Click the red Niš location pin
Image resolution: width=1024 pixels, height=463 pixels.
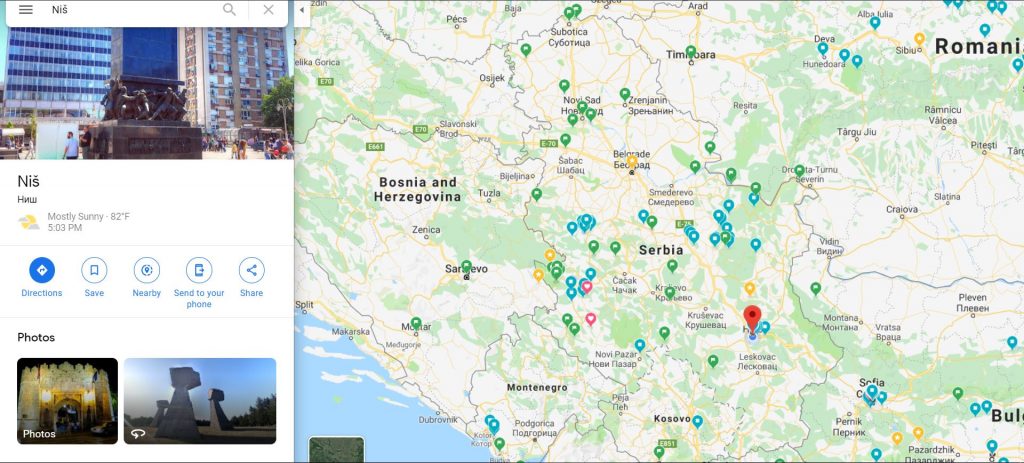[753, 318]
